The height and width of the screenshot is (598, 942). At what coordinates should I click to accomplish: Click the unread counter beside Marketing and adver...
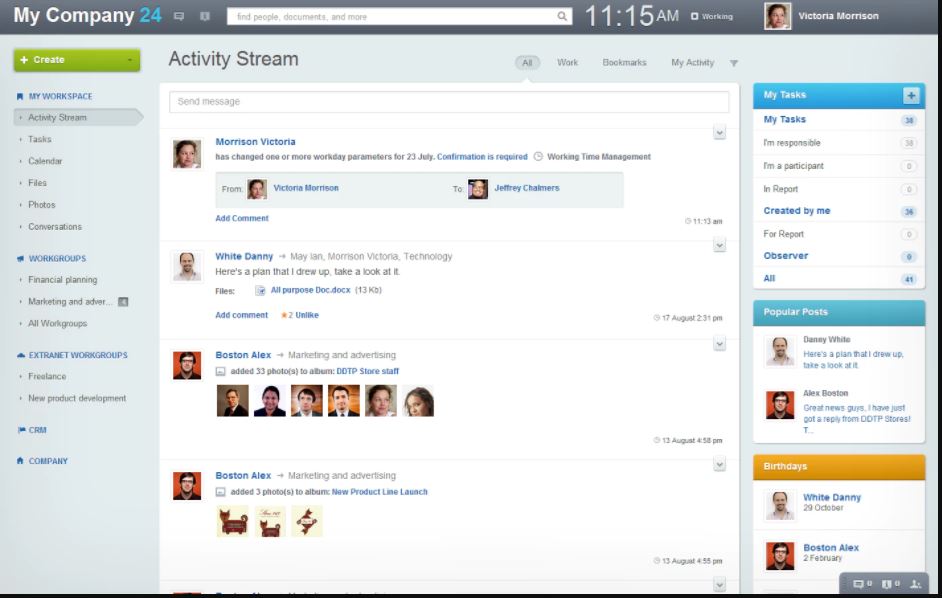click(x=123, y=302)
